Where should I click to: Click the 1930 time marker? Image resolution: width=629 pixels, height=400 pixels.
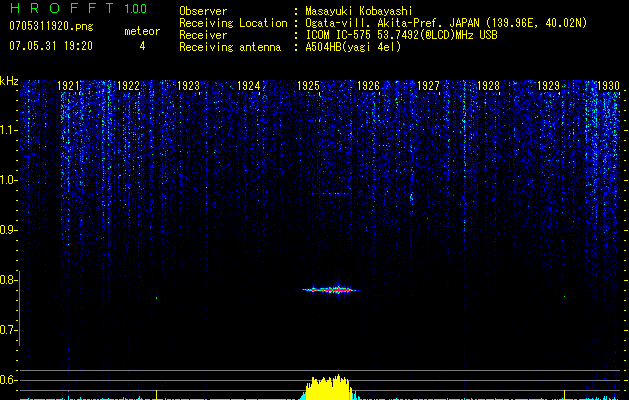(x=608, y=85)
